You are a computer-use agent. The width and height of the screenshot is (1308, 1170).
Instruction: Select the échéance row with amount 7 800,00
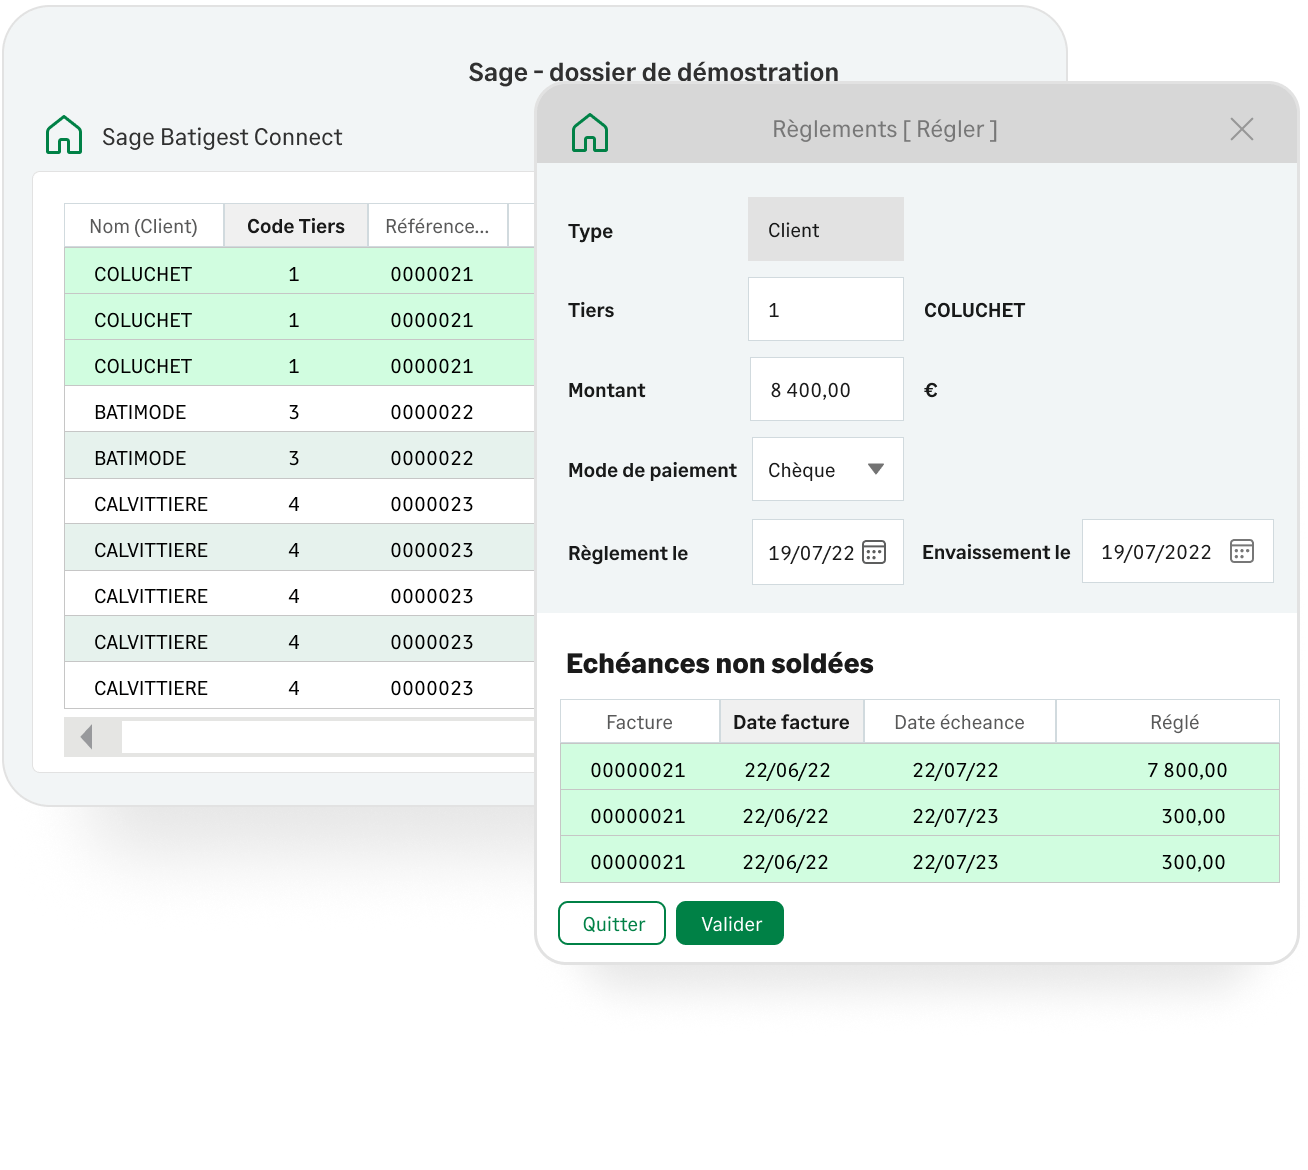coord(920,768)
